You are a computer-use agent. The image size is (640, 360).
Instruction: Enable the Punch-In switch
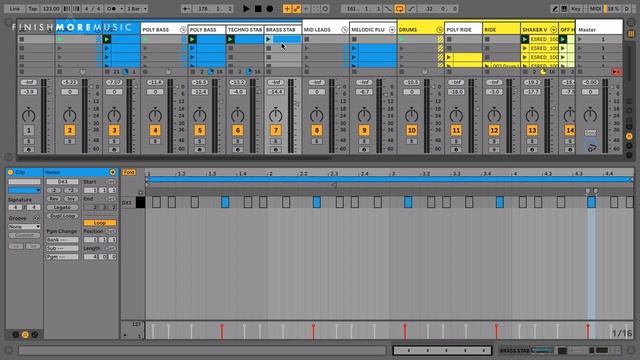388,9
